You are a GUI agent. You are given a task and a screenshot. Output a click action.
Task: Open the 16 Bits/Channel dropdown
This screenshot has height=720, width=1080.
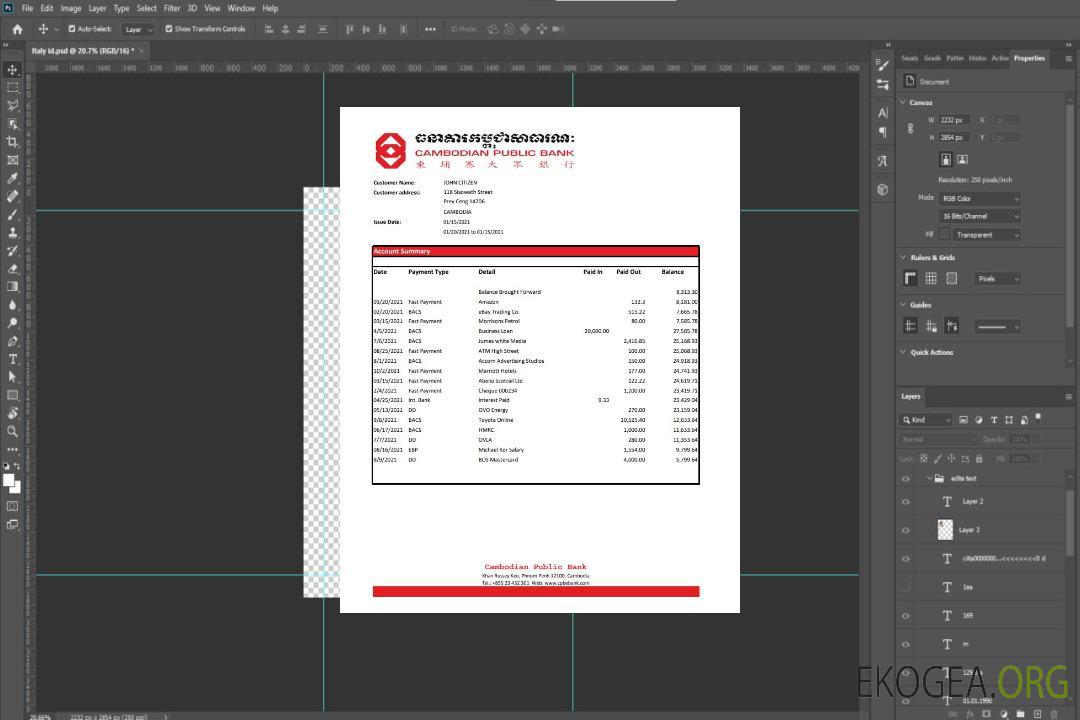[x=980, y=216]
